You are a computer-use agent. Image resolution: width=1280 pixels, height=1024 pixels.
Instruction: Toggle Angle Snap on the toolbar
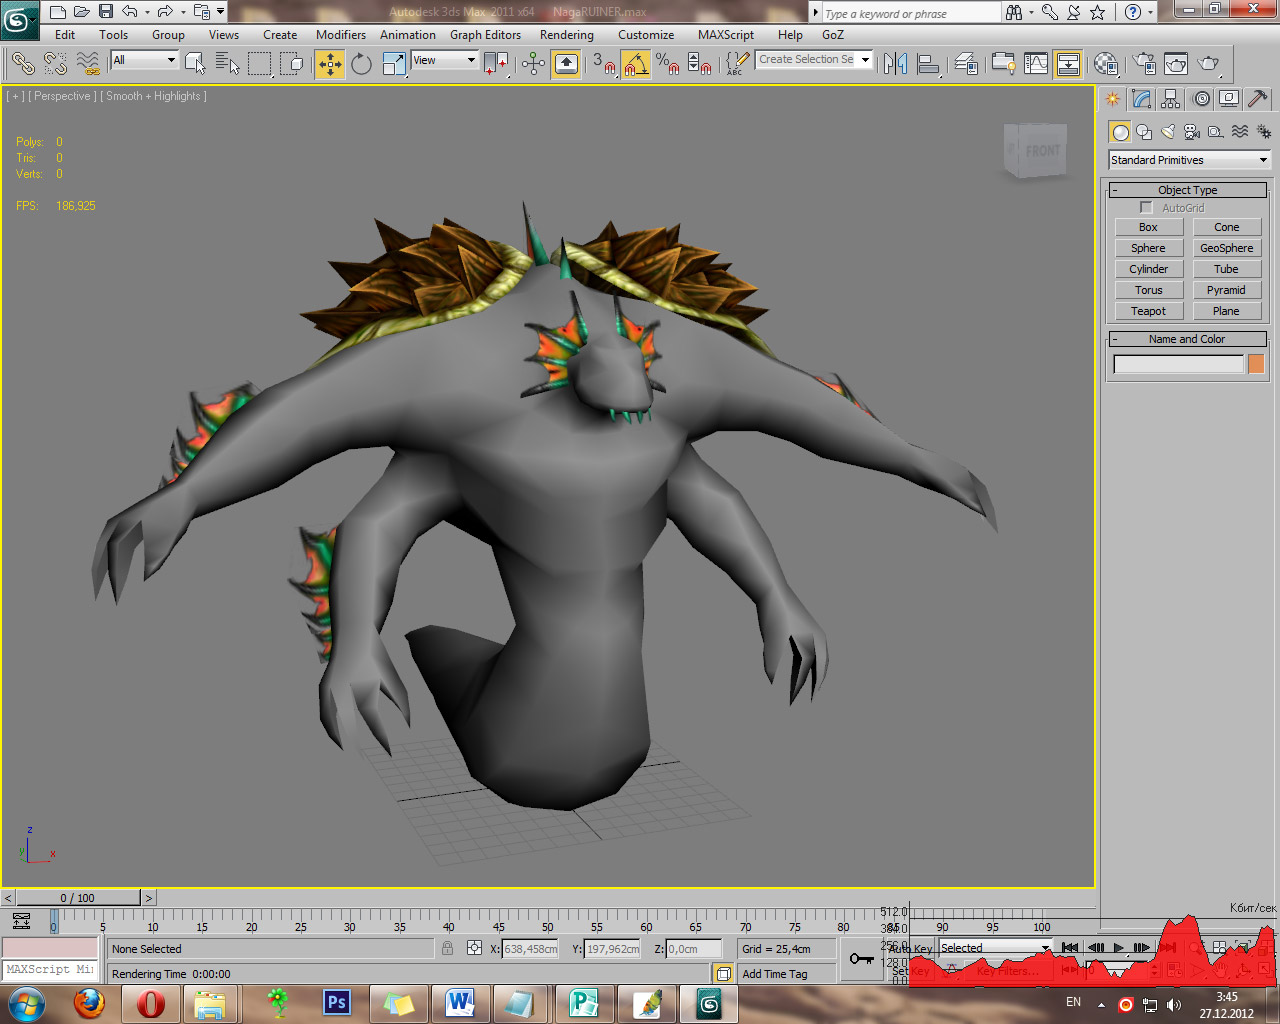pos(635,64)
